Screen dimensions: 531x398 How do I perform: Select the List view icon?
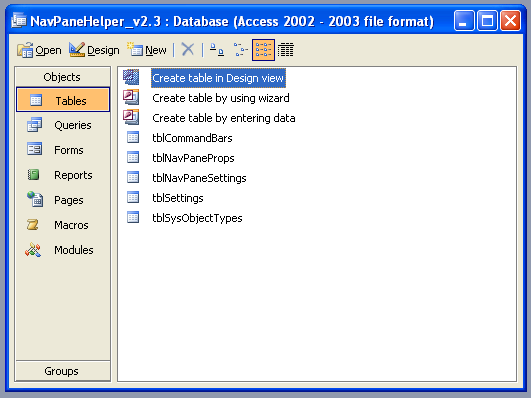[x=263, y=50]
